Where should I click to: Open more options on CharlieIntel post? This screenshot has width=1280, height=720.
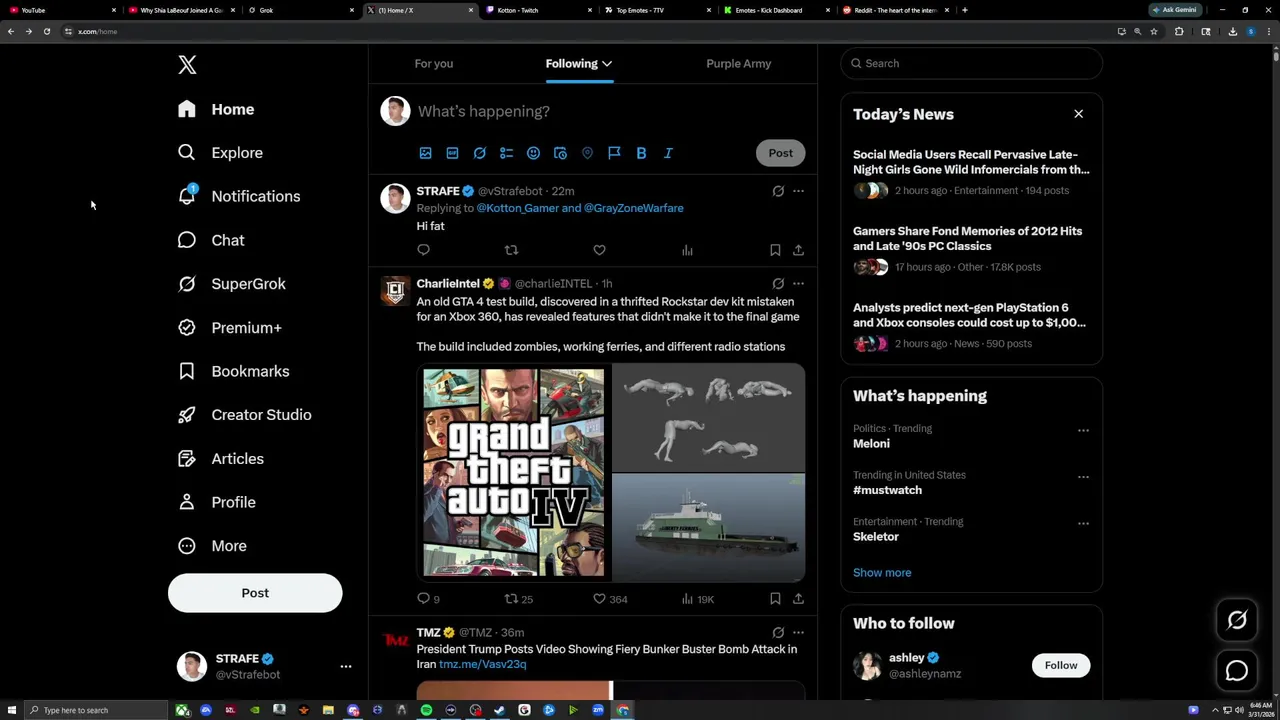(798, 284)
